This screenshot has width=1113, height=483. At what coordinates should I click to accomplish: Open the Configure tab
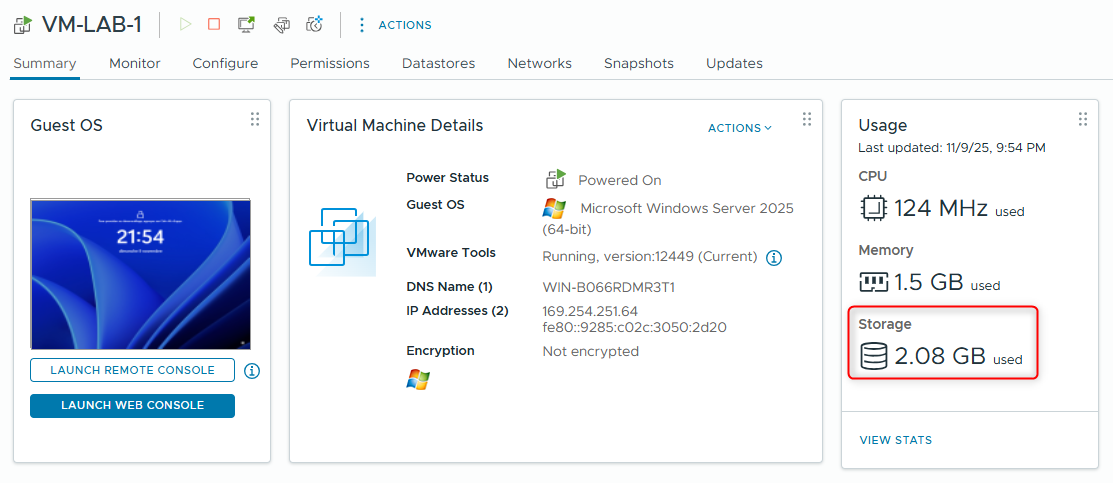pyautogui.click(x=225, y=63)
